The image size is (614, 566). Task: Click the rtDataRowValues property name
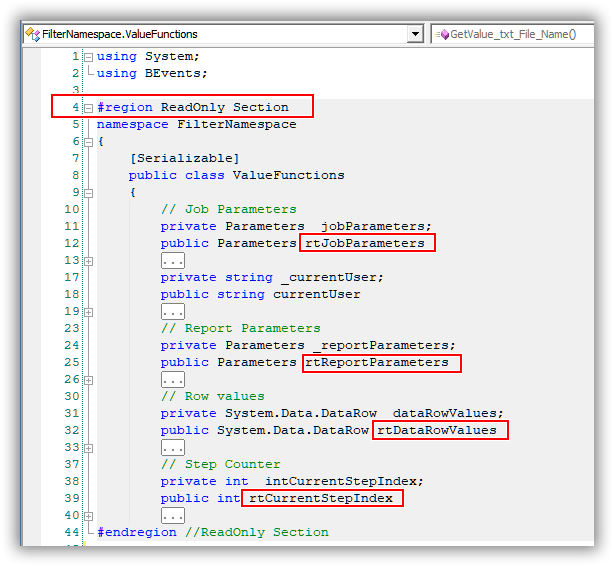point(436,430)
